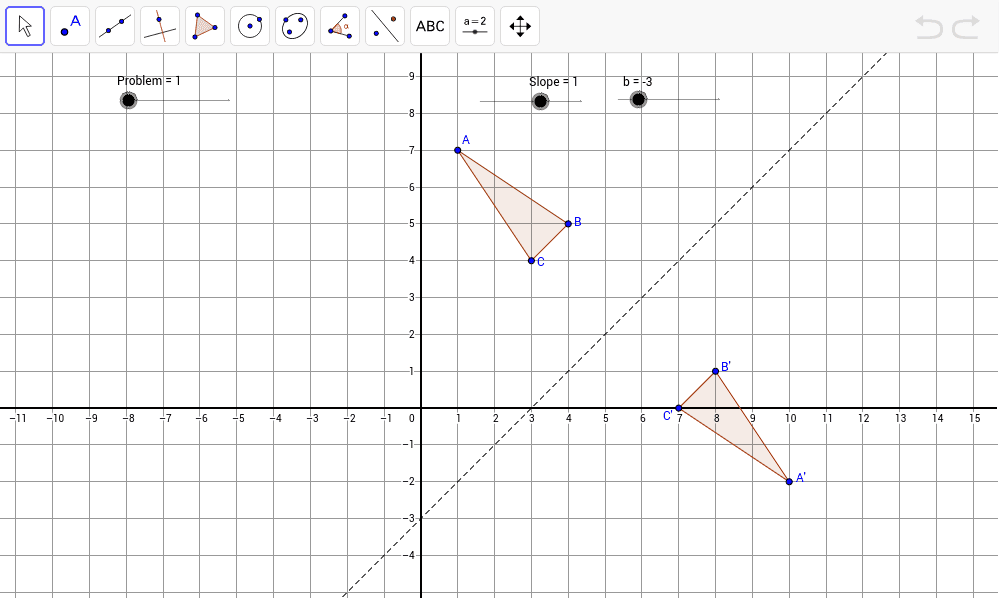This screenshot has width=1000, height=600.
Task: Activate the Polygon tool
Action: tap(204, 25)
